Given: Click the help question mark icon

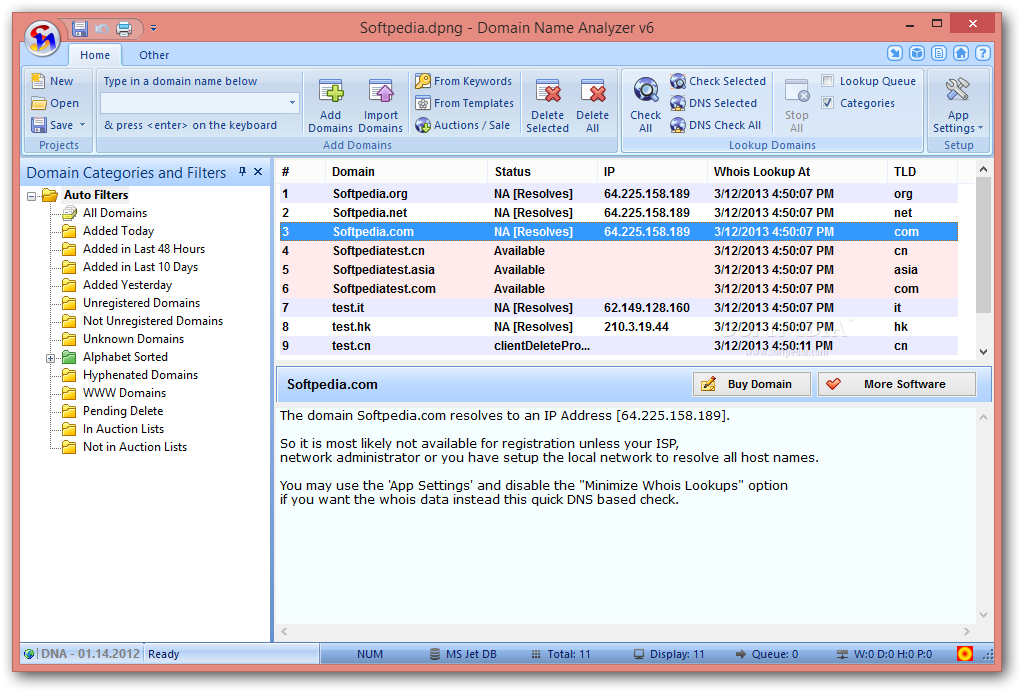Looking at the screenshot, I should (983, 53).
